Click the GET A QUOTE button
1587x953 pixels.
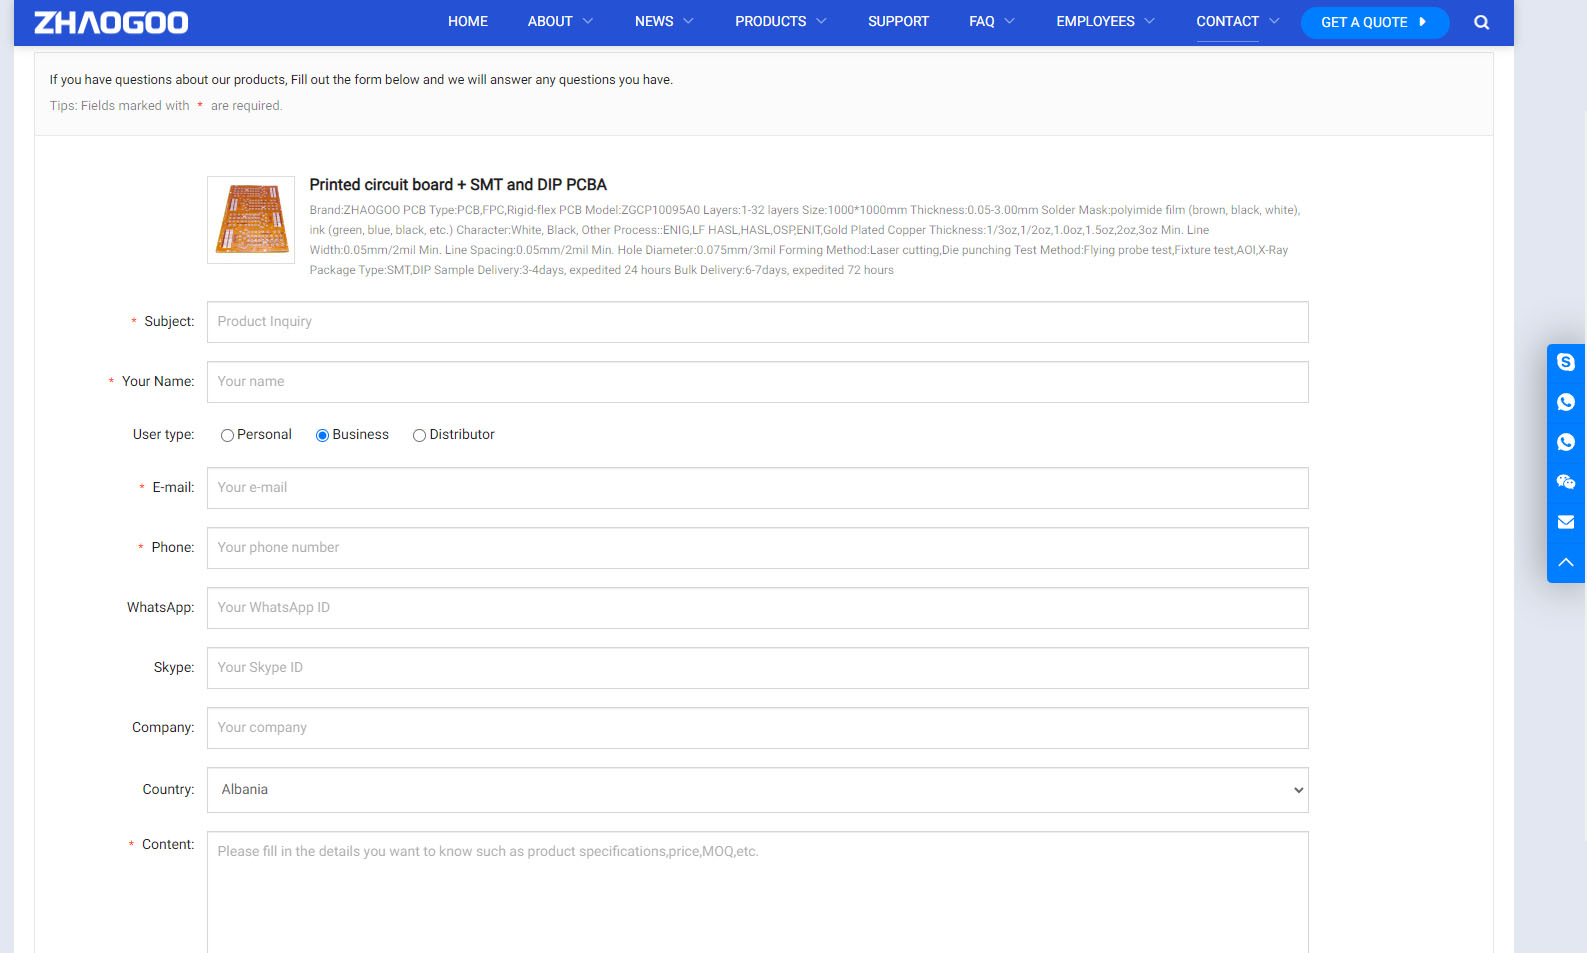1375,22
